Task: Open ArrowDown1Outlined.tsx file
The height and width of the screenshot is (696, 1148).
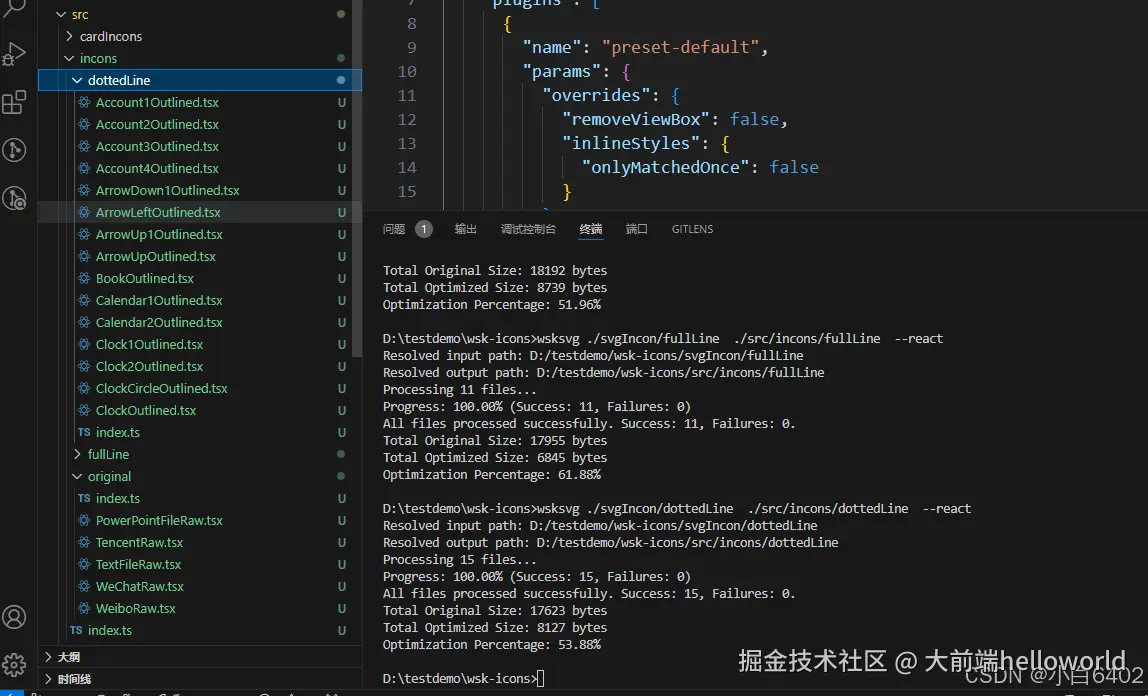Action: 168,190
